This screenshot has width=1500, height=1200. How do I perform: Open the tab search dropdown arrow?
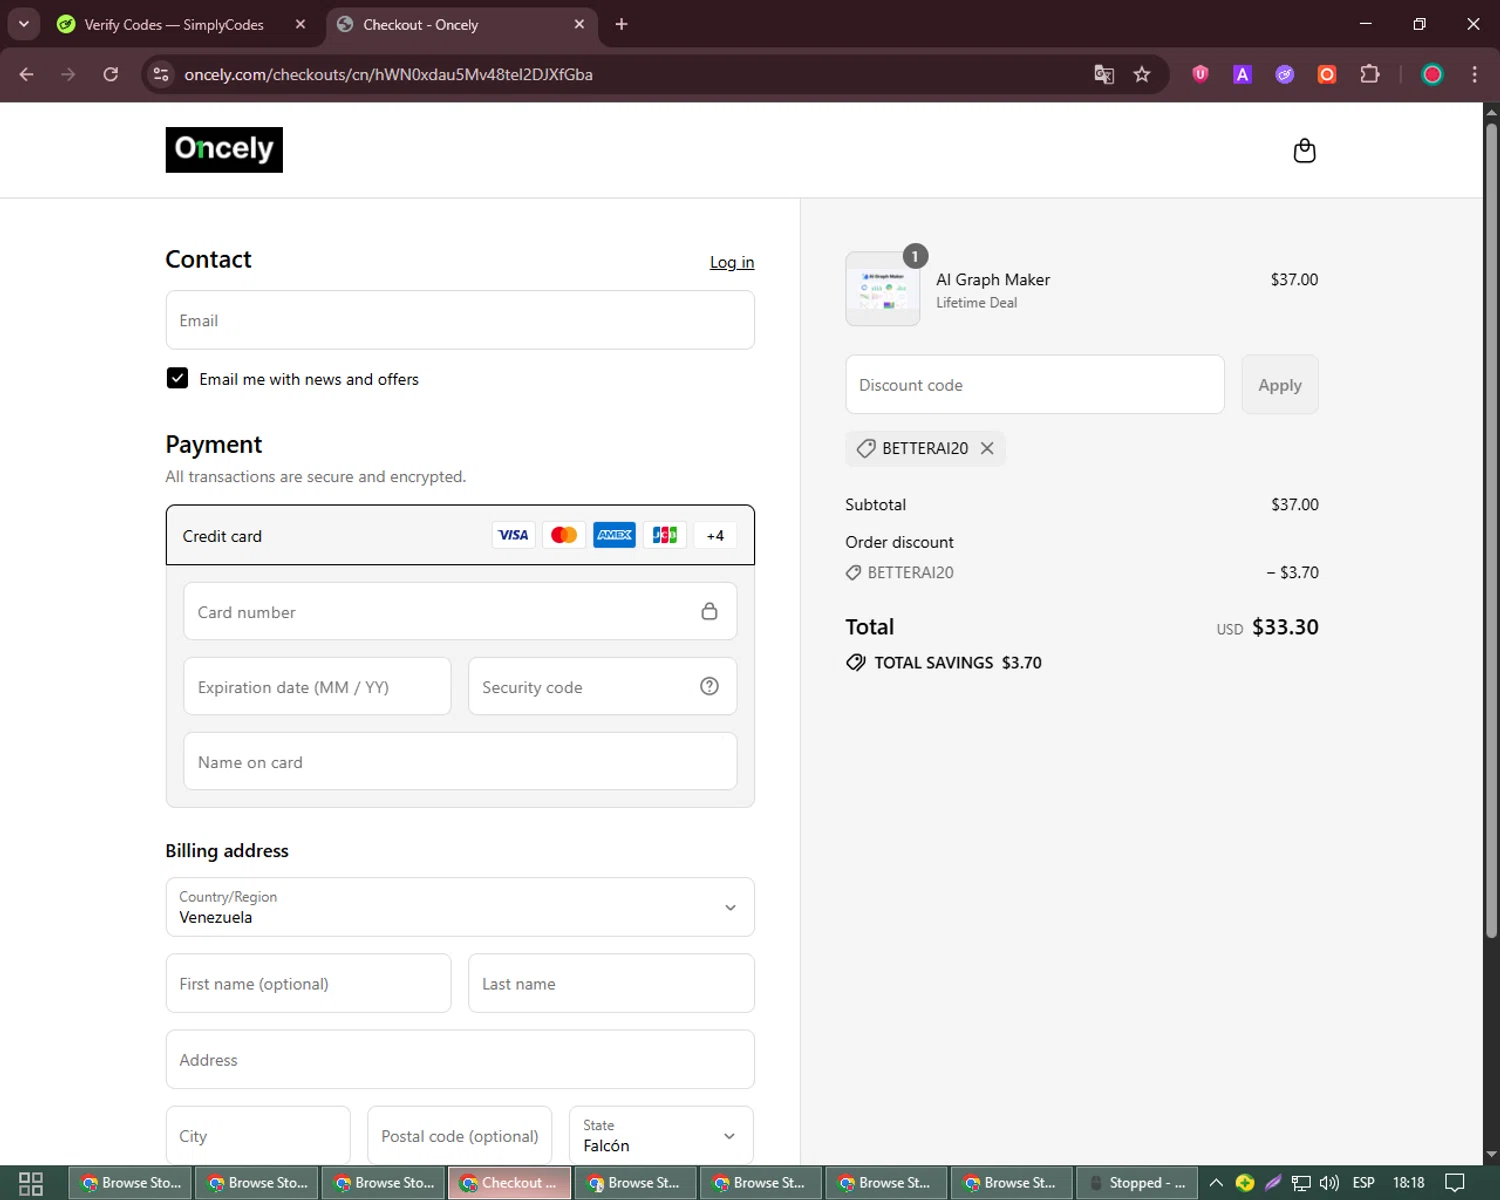tap(23, 24)
